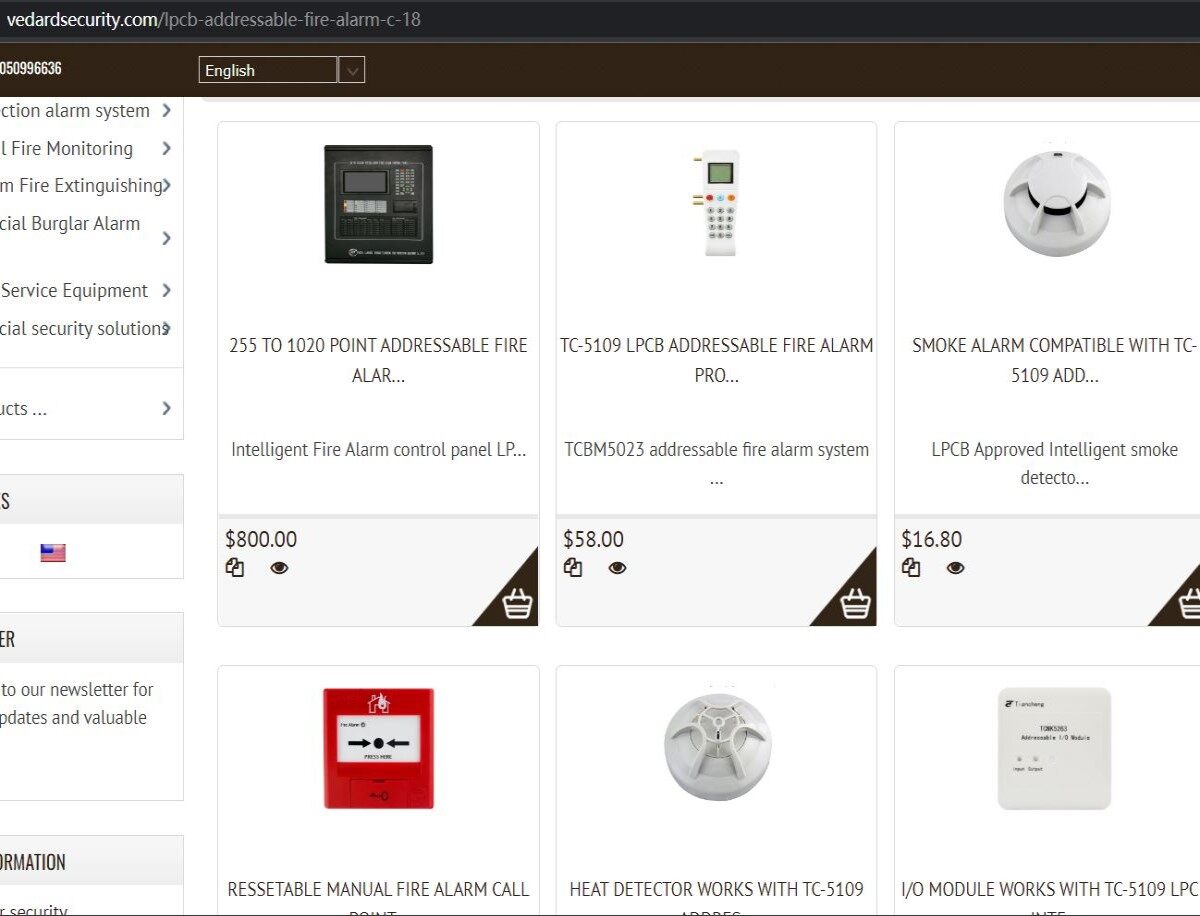Expand the Service Equipment category arrow
The width and height of the screenshot is (1200, 916).
tap(166, 291)
